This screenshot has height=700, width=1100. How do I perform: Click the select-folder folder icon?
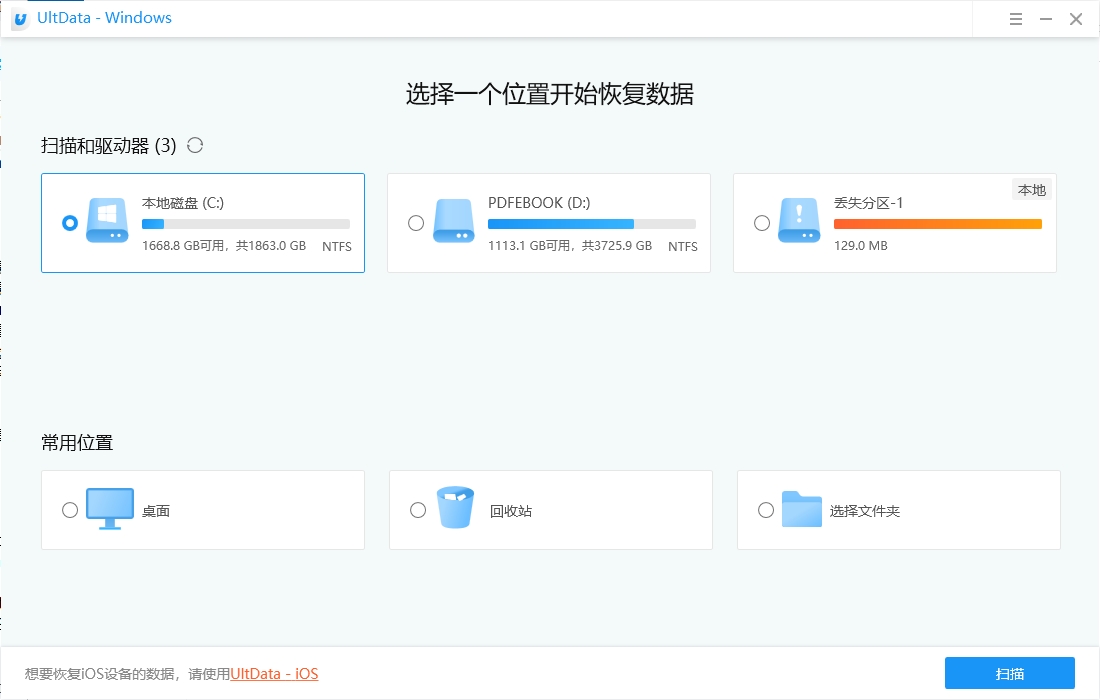click(x=802, y=509)
